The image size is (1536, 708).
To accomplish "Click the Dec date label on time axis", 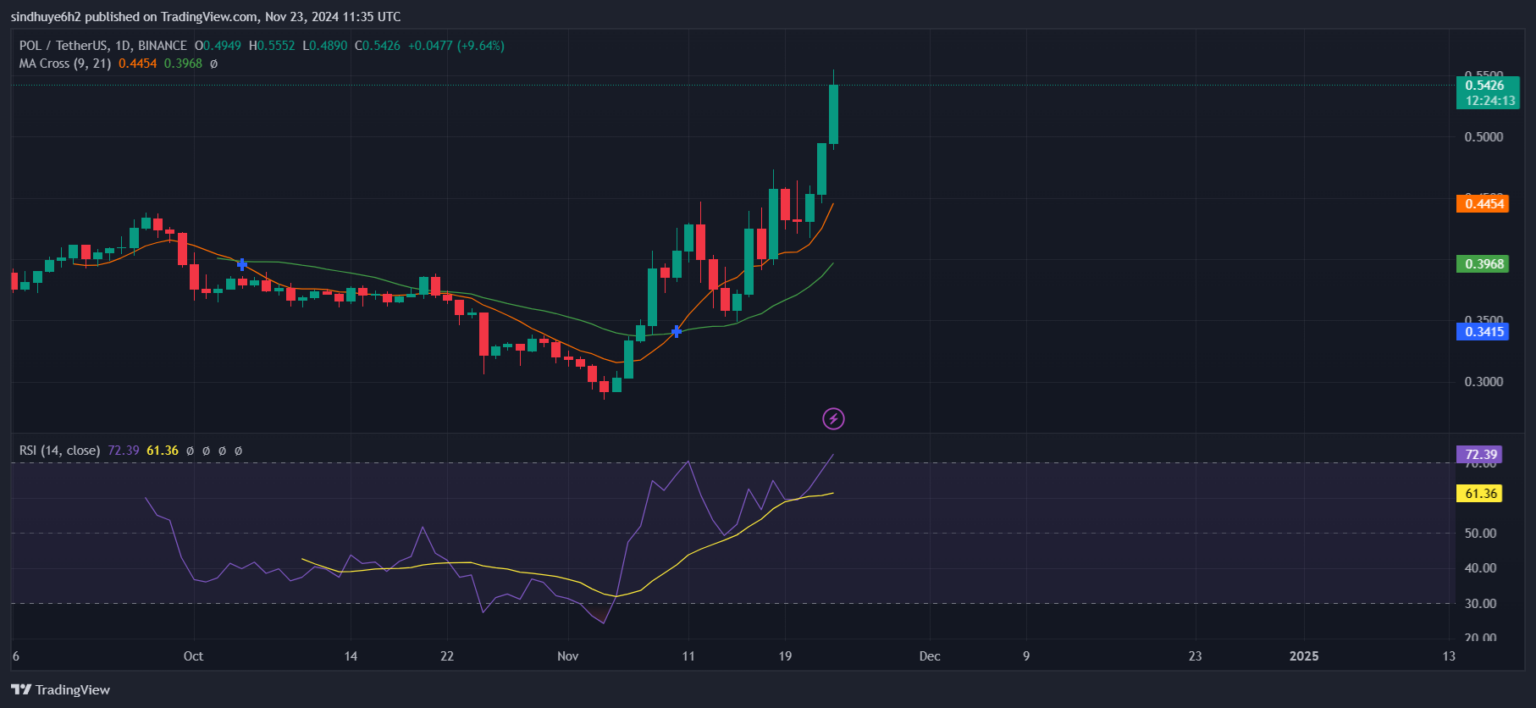I will 929,656.
